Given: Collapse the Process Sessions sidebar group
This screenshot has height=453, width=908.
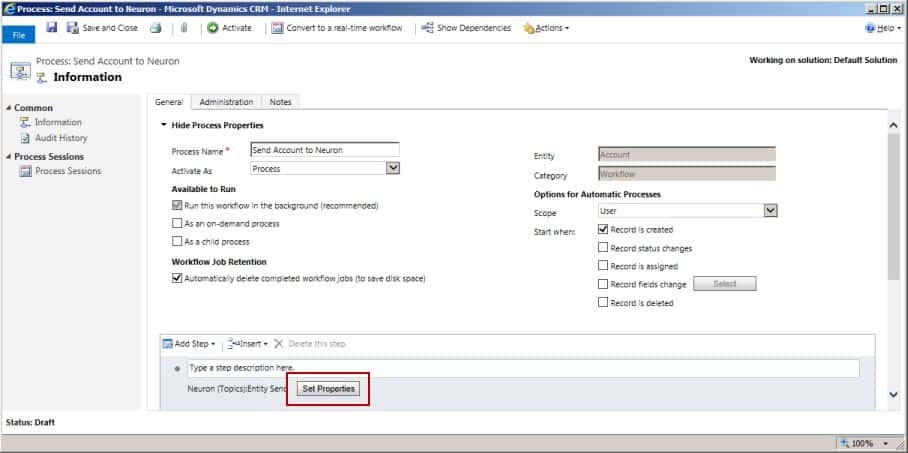Looking at the screenshot, I should (x=9, y=156).
